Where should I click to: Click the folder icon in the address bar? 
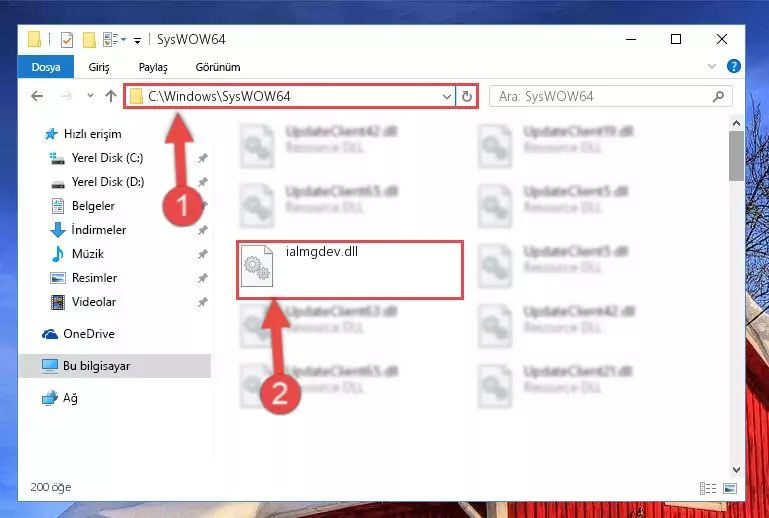(x=136, y=96)
